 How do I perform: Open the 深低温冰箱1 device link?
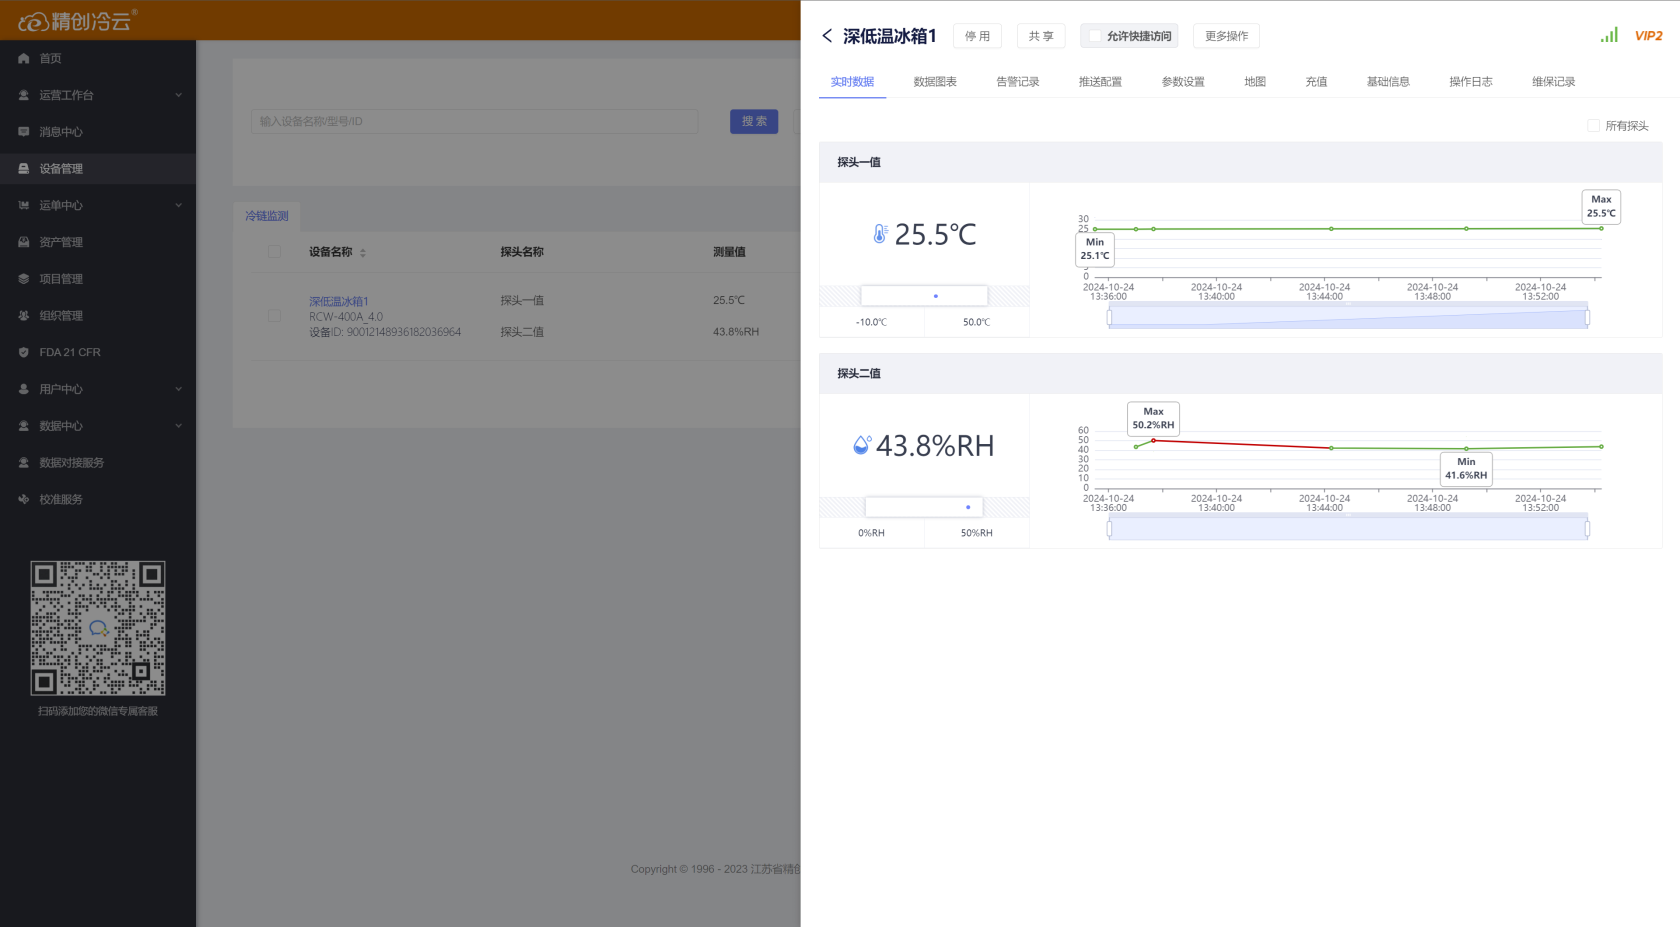point(339,301)
